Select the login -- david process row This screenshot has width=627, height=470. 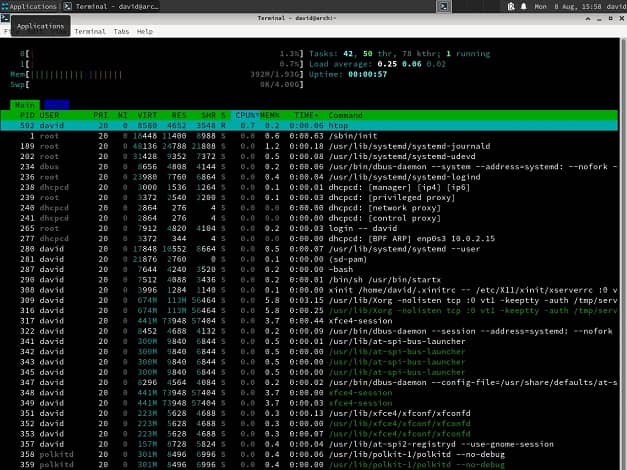(x=309, y=228)
